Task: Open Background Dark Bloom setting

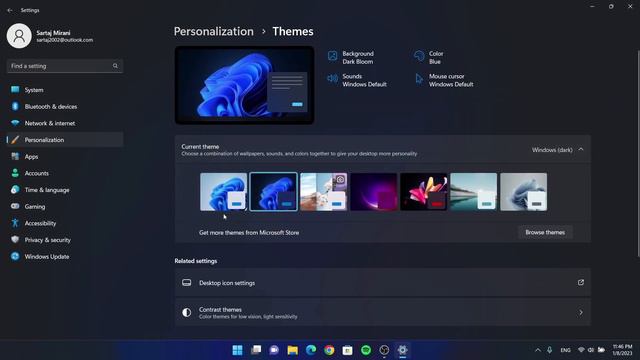Action: coord(351,58)
